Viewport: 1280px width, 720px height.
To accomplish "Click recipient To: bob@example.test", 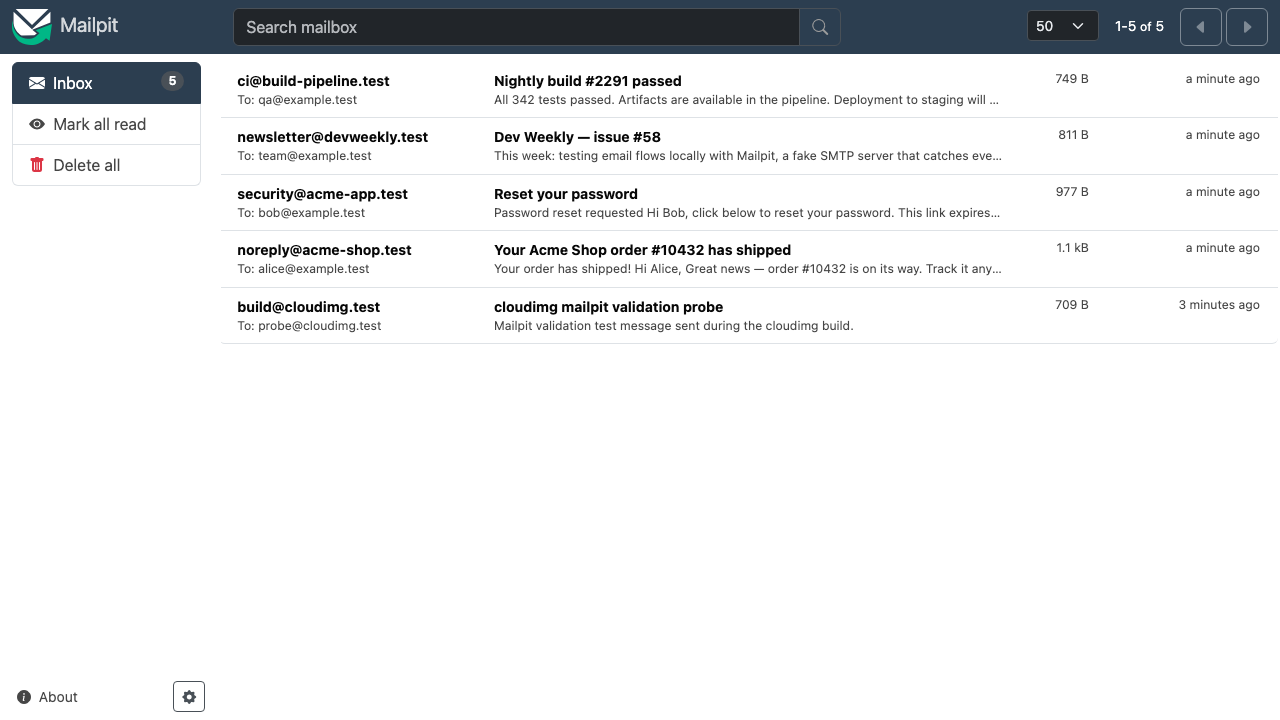I will coord(301,213).
